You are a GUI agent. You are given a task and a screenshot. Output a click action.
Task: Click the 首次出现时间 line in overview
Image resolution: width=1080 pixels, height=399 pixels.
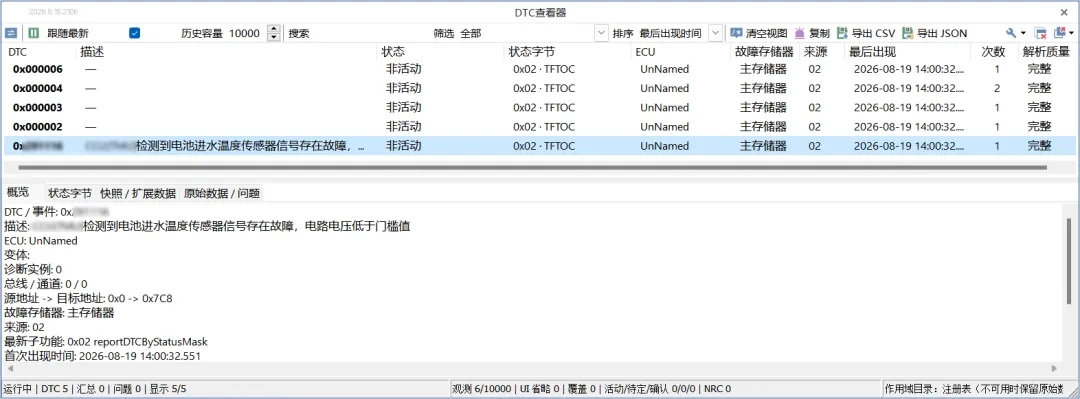[103, 356]
